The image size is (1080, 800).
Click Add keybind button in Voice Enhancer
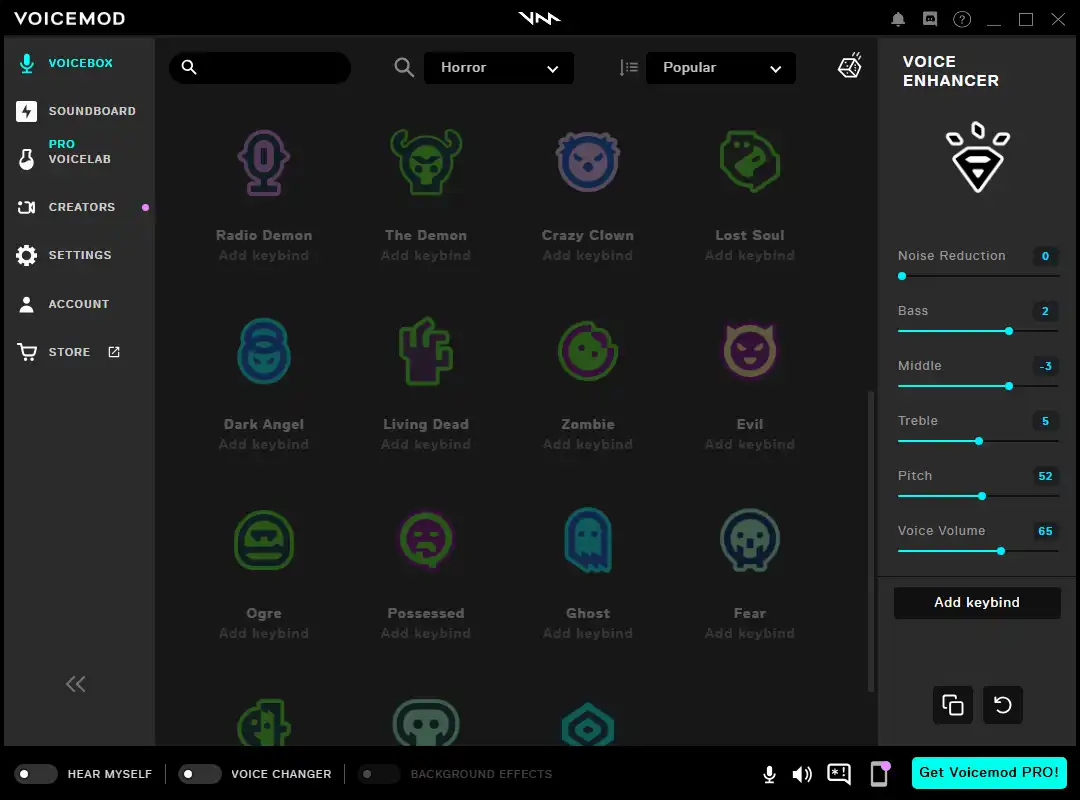[977, 602]
